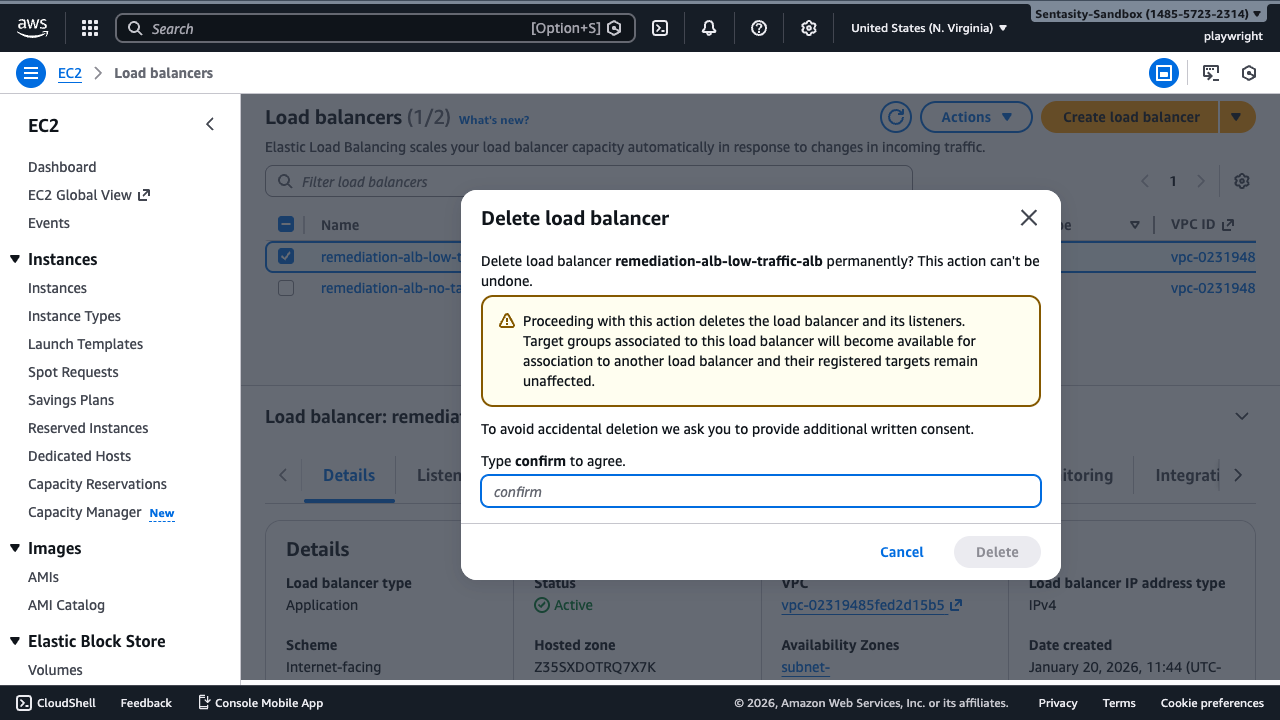1280x720 pixels.
Task: Open the Actions dropdown
Action: point(975,117)
